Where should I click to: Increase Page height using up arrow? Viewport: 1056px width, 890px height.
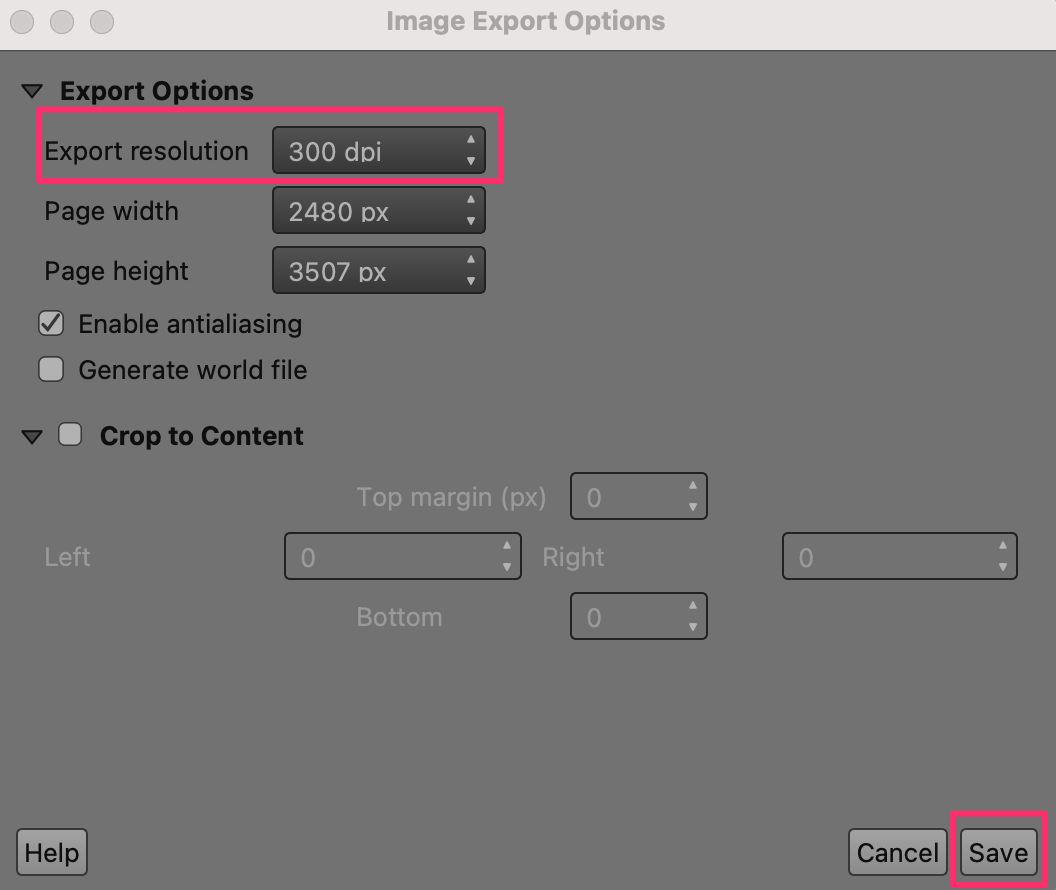click(x=470, y=260)
